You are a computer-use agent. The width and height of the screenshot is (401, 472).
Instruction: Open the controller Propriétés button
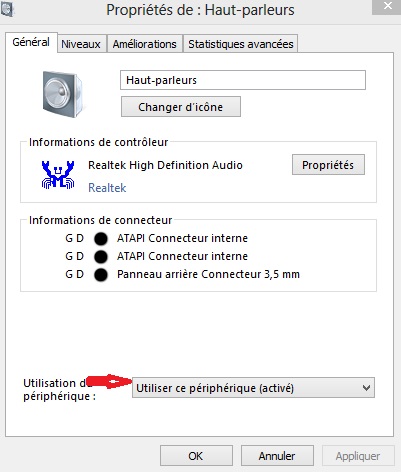[x=328, y=165]
